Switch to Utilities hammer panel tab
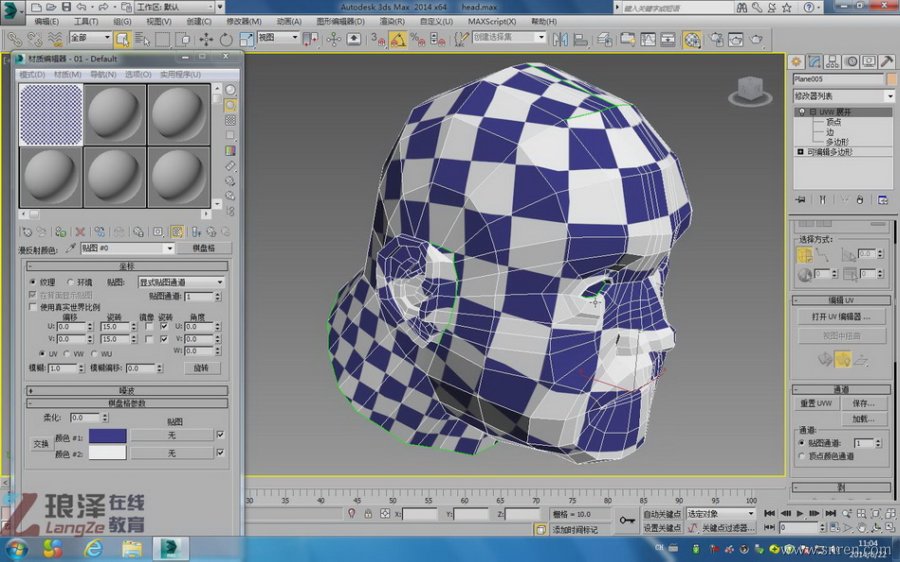 point(887,61)
